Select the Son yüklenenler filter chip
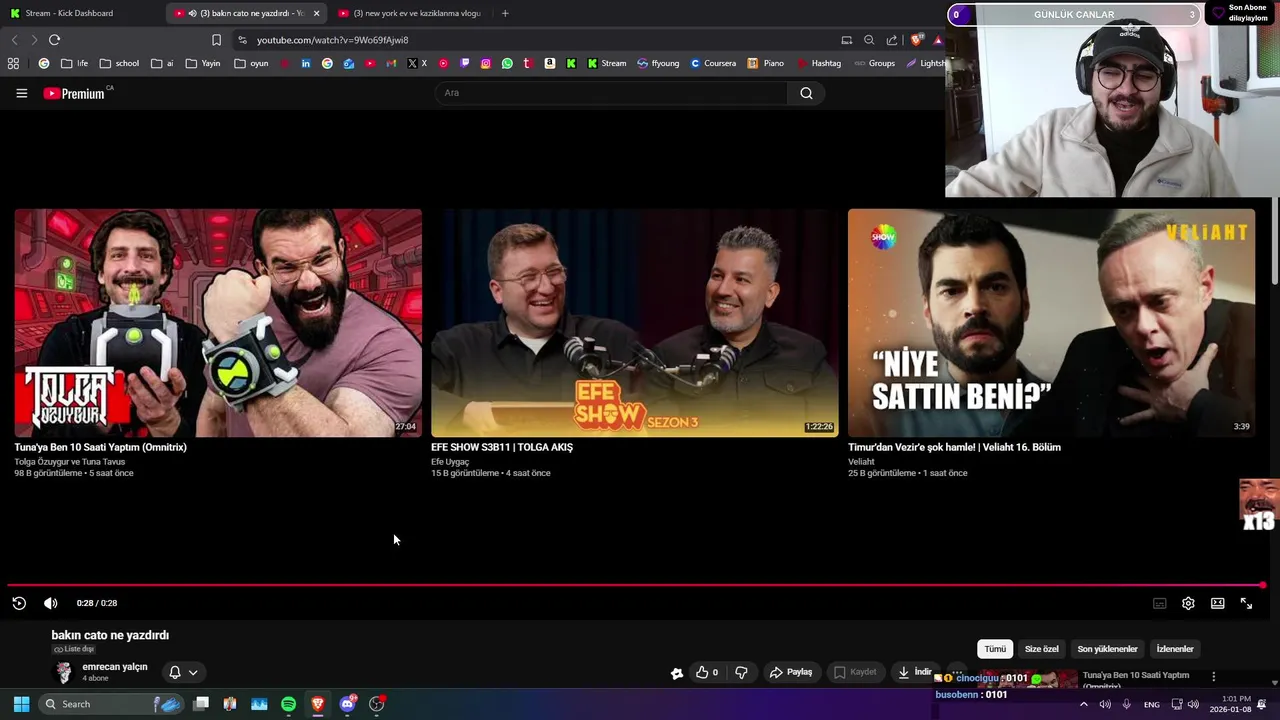1280x720 pixels. 1107,649
